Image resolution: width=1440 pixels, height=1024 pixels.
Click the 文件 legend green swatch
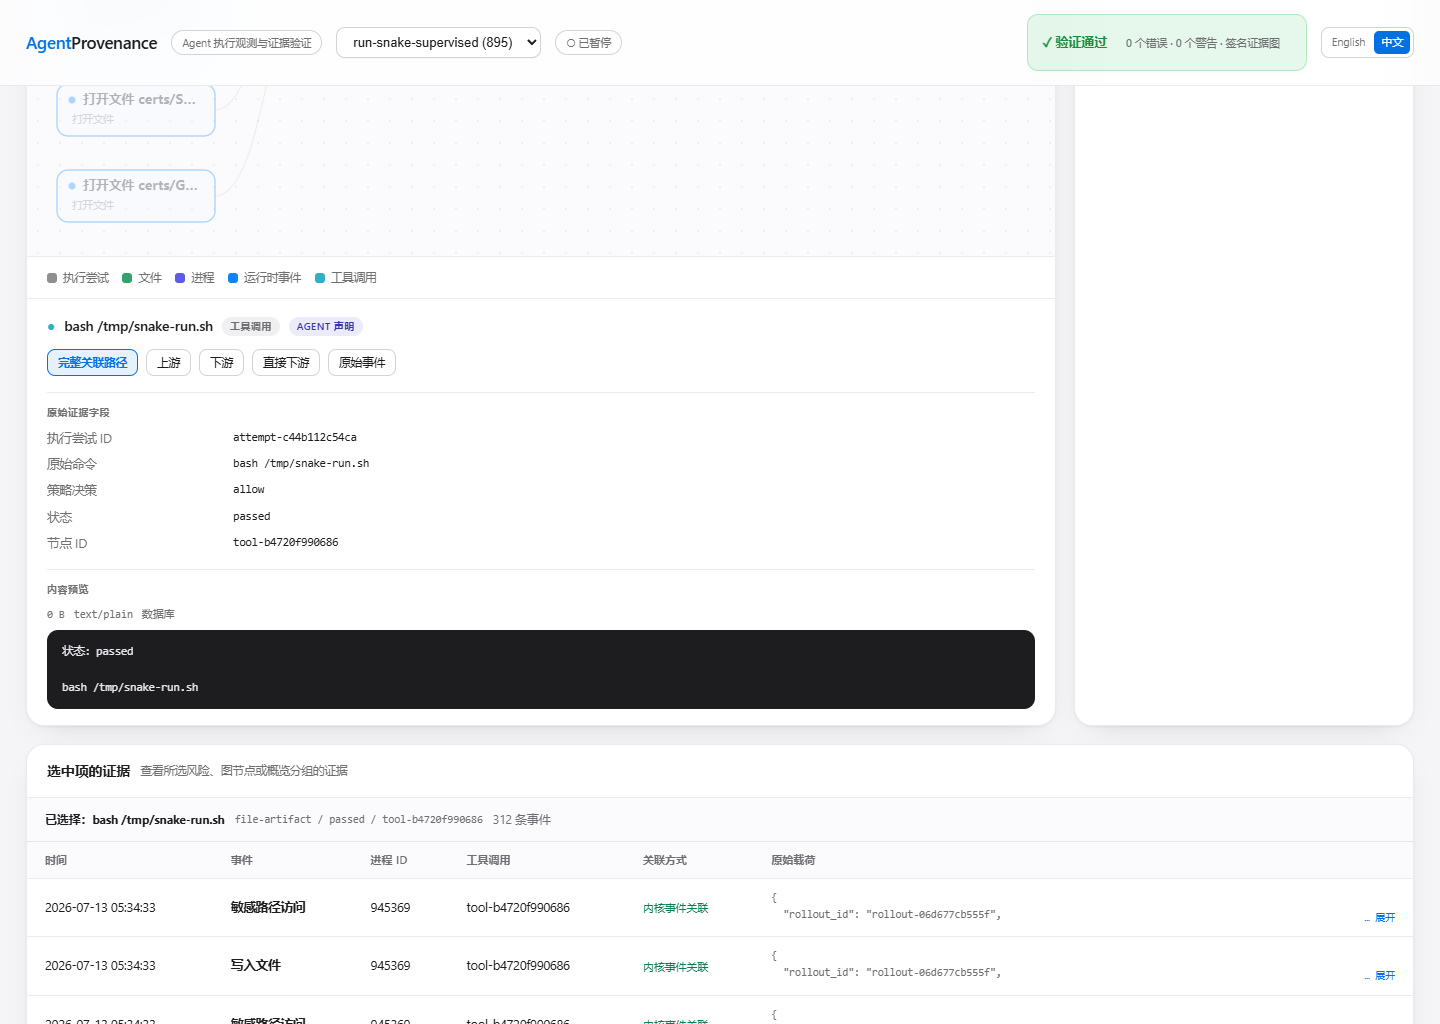pyautogui.click(x=127, y=278)
